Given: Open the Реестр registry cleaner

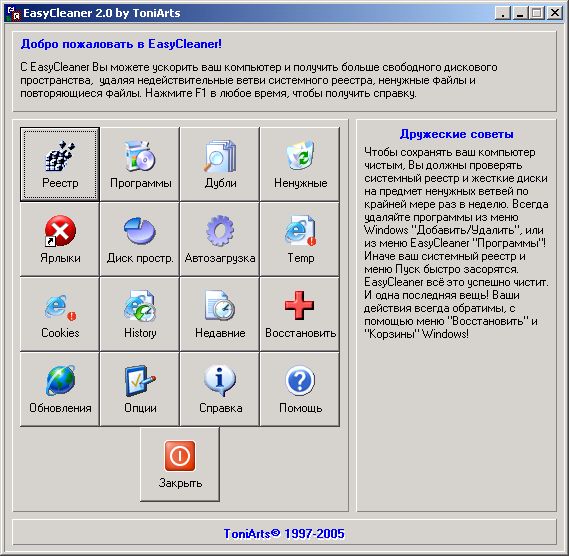Looking at the screenshot, I should [60, 164].
